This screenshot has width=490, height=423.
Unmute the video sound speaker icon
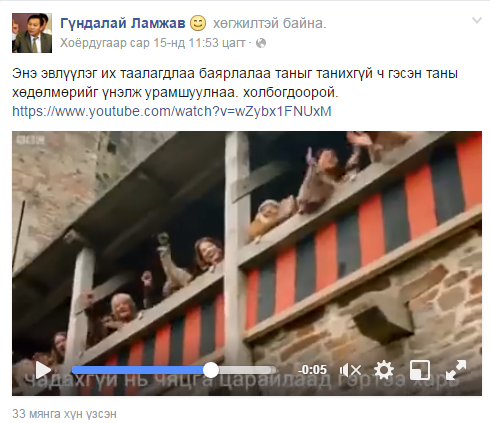[x=350, y=370]
